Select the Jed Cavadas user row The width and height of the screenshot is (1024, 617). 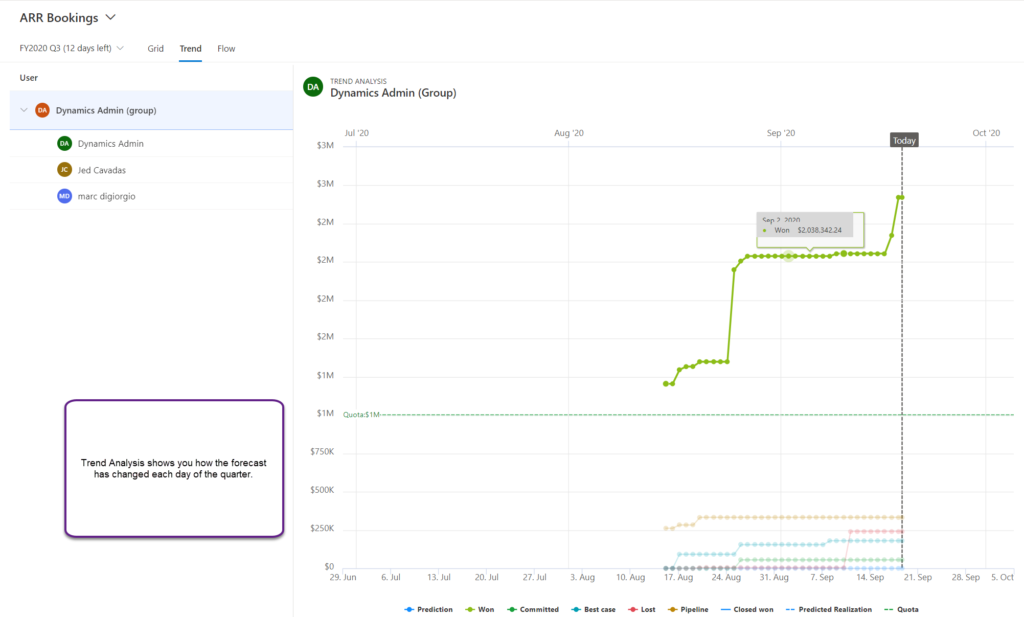(152, 170)
